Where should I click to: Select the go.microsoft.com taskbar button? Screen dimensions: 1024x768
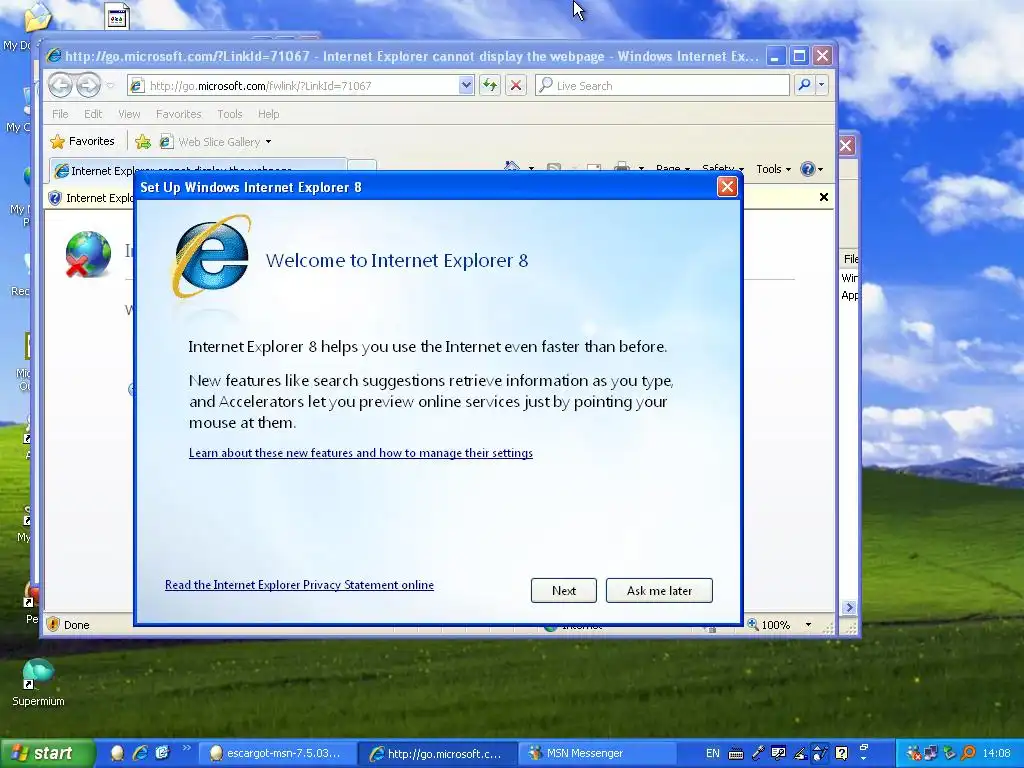(438, 753)
